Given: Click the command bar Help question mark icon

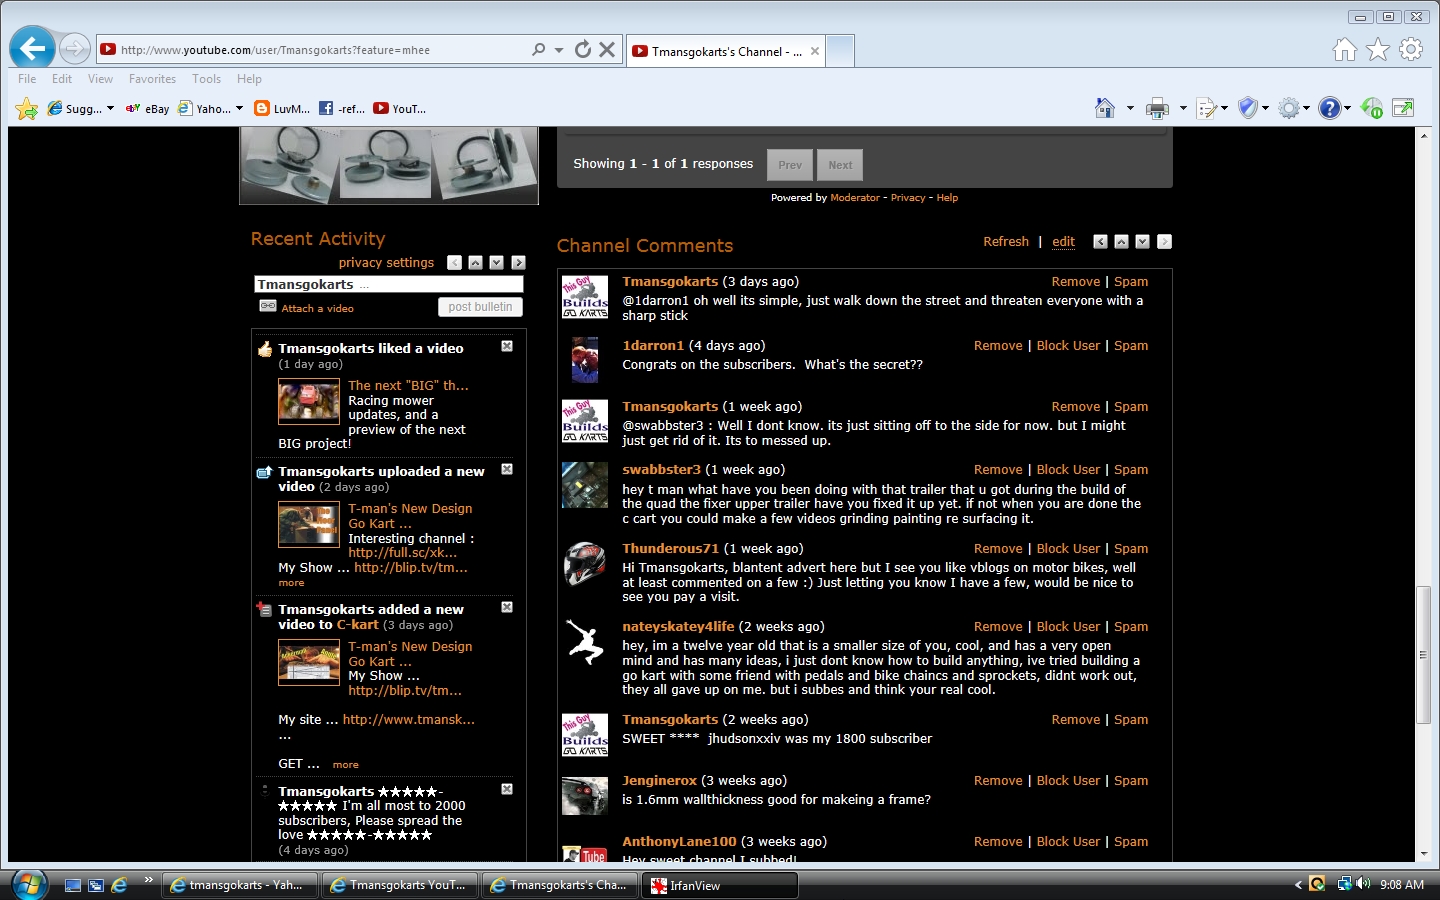Looking at the screenshot, I should pyautogui.click(x=1329, y=108).
